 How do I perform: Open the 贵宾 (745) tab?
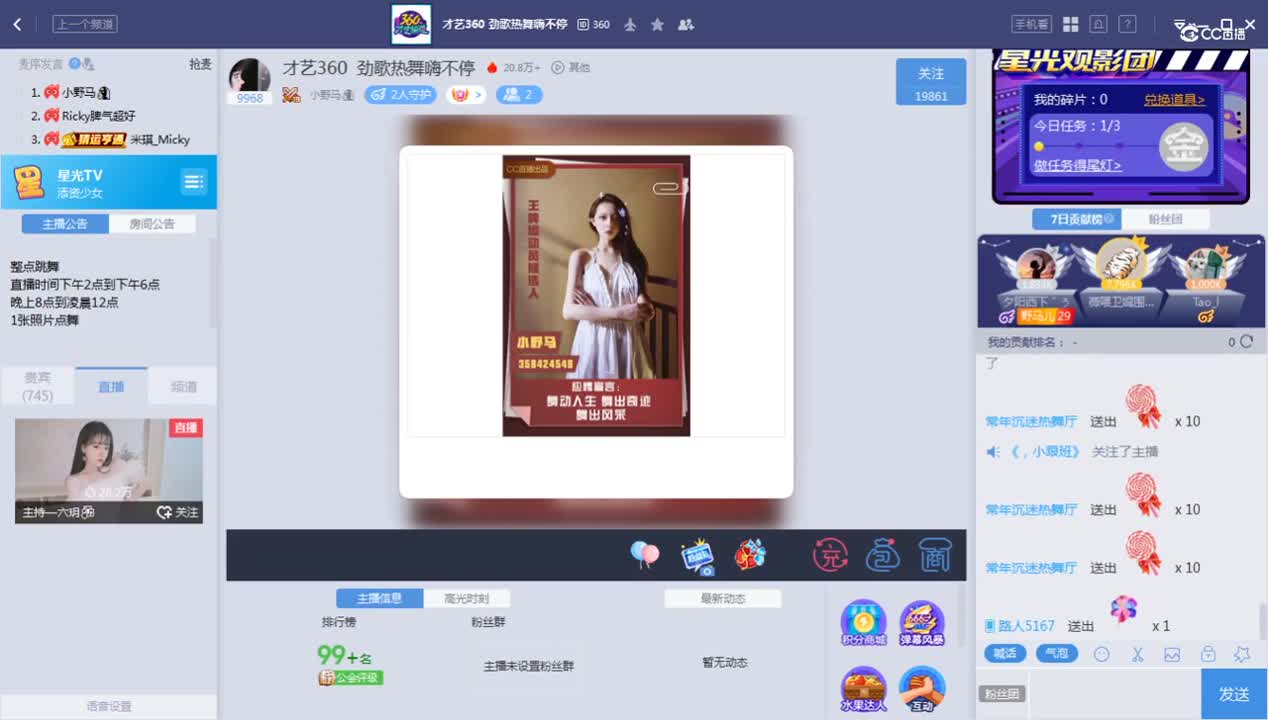pos(38,386)
